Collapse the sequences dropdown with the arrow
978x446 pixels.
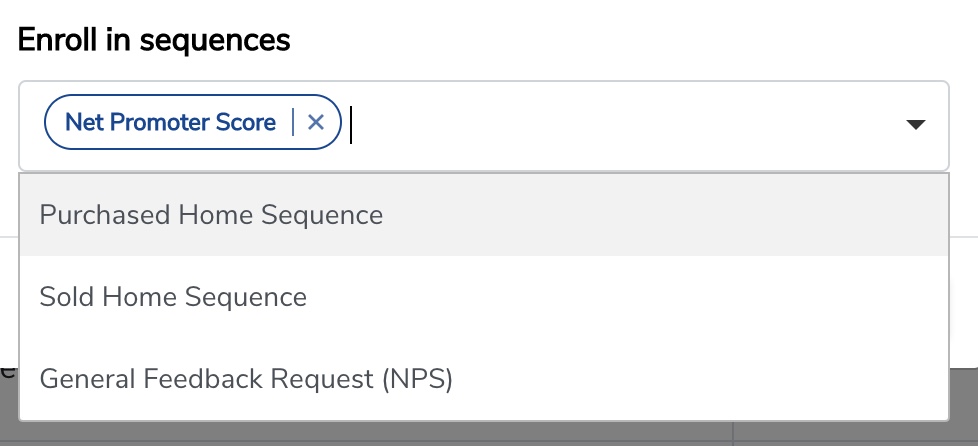(x=914, y=125)
